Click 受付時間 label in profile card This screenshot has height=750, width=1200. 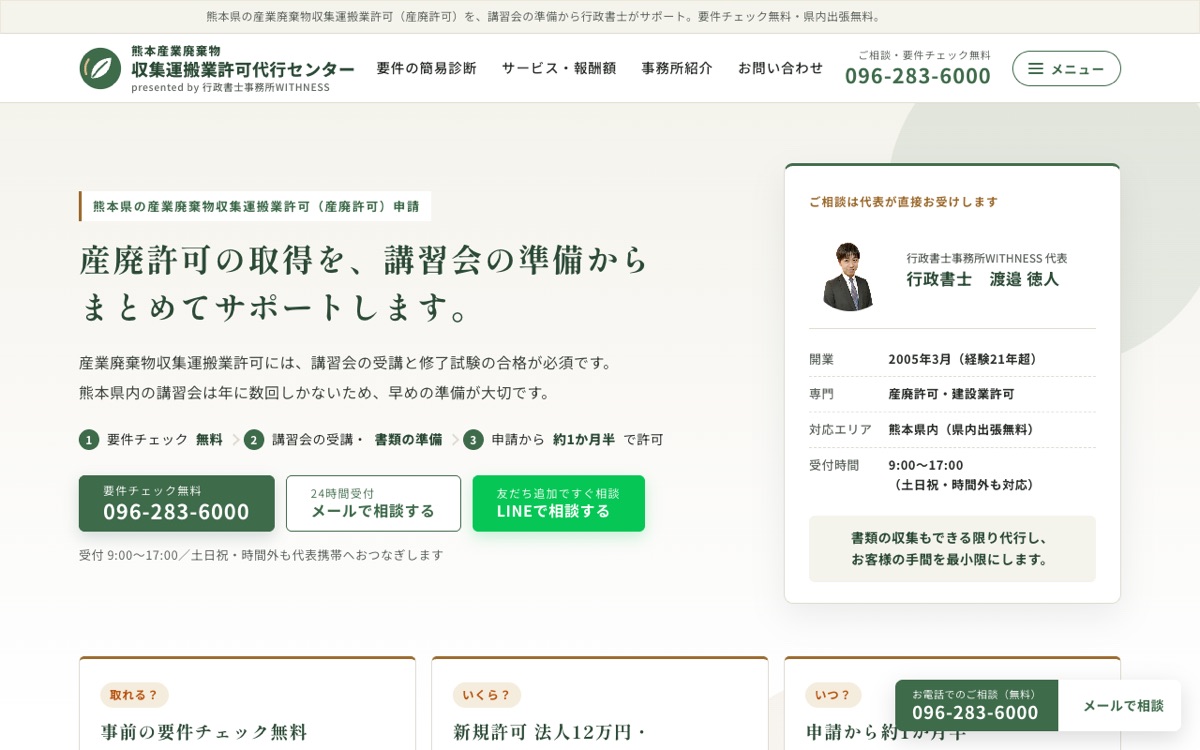pos(834,465)
